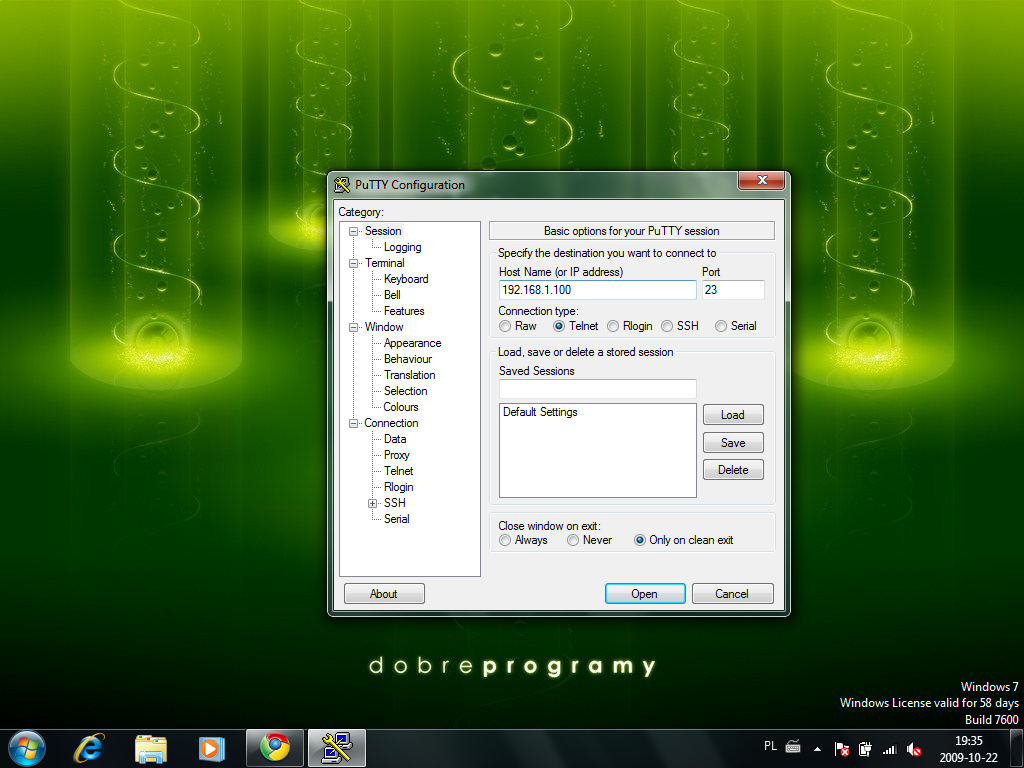Open the Colours settings category
This screenshot has height=768, width=1024.
[401, 407]
